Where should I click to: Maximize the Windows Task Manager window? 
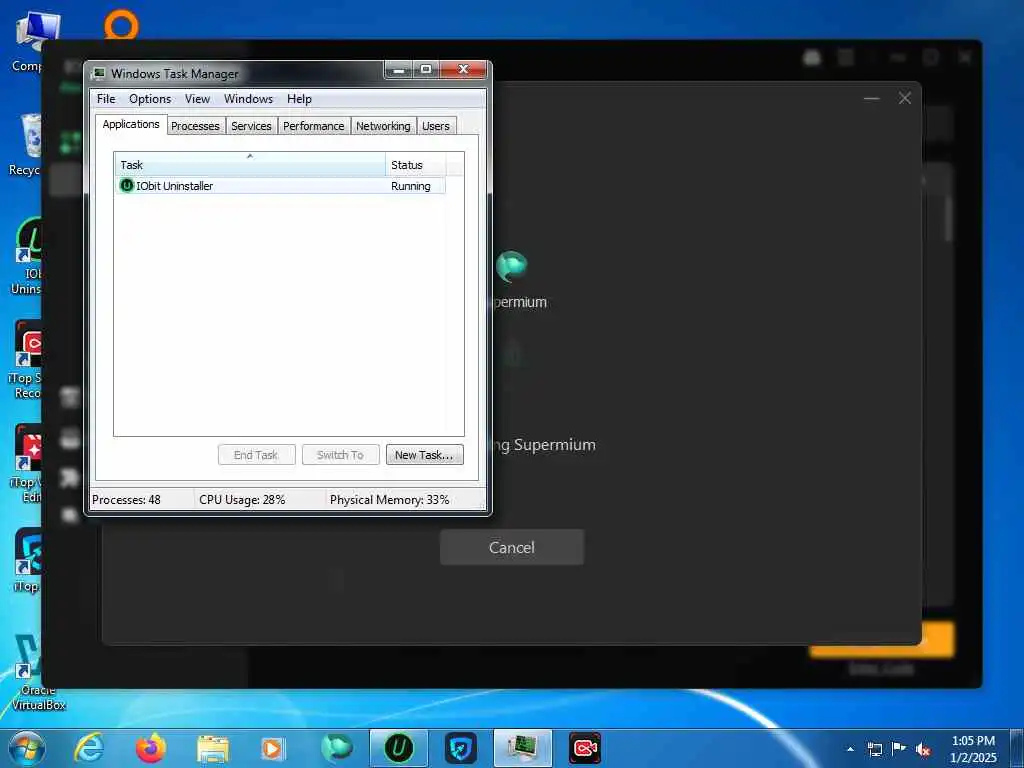[426, 69]
